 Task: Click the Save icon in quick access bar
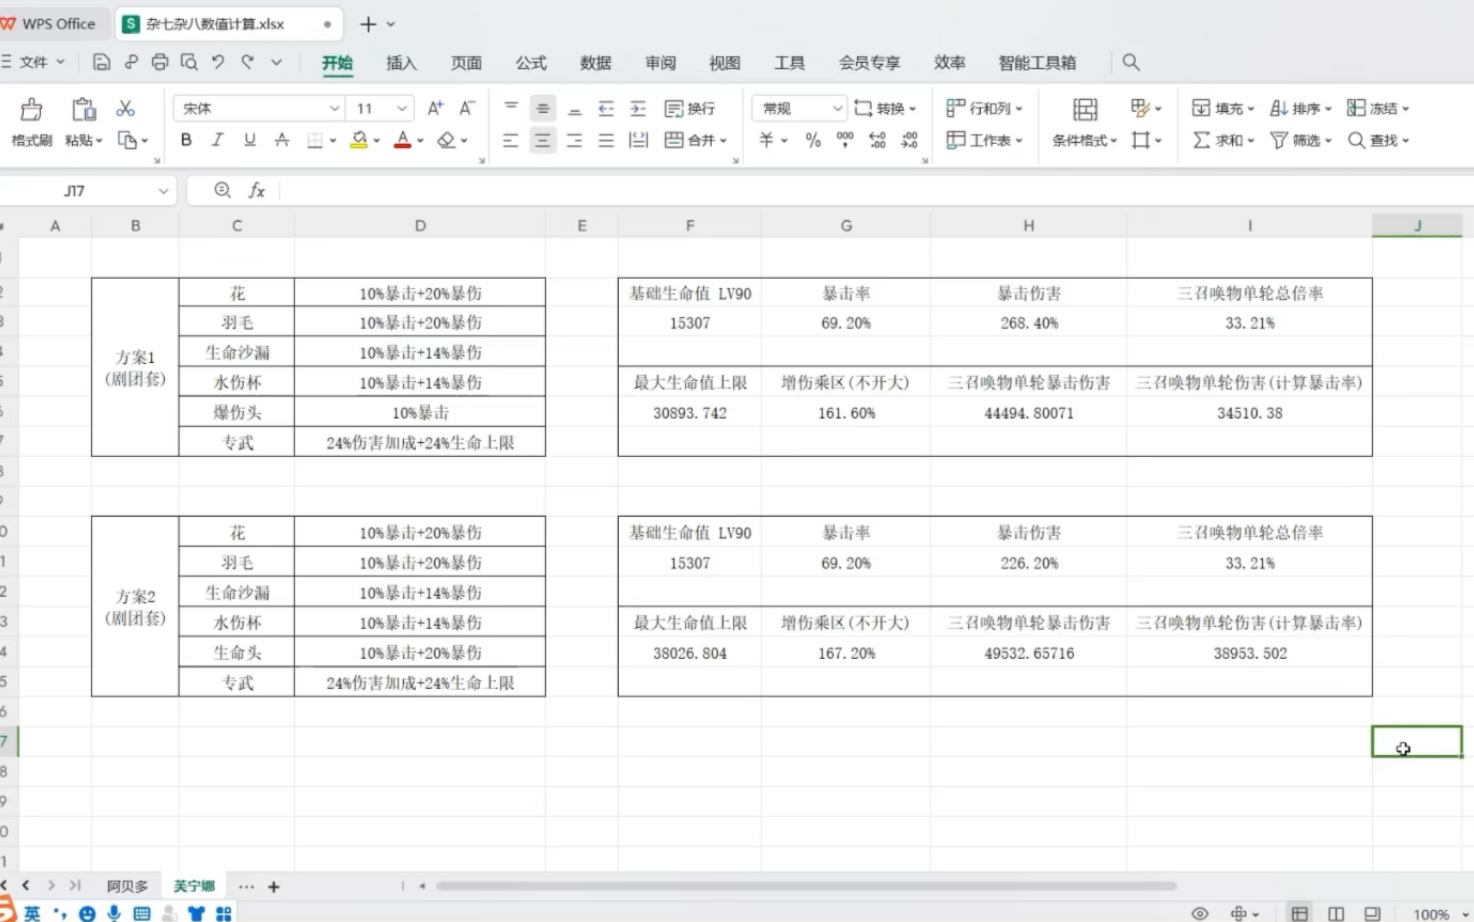point(101,62)
